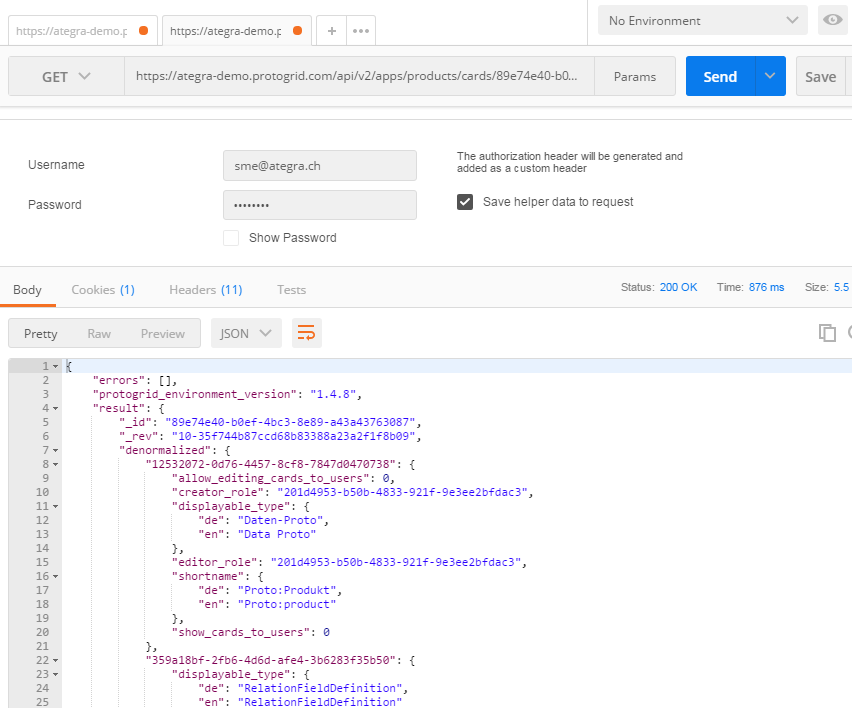Click the "Daten-Proto" string on line 12
Screen dimensions: 852x708
pyautogui.click(x=280, y=521)
